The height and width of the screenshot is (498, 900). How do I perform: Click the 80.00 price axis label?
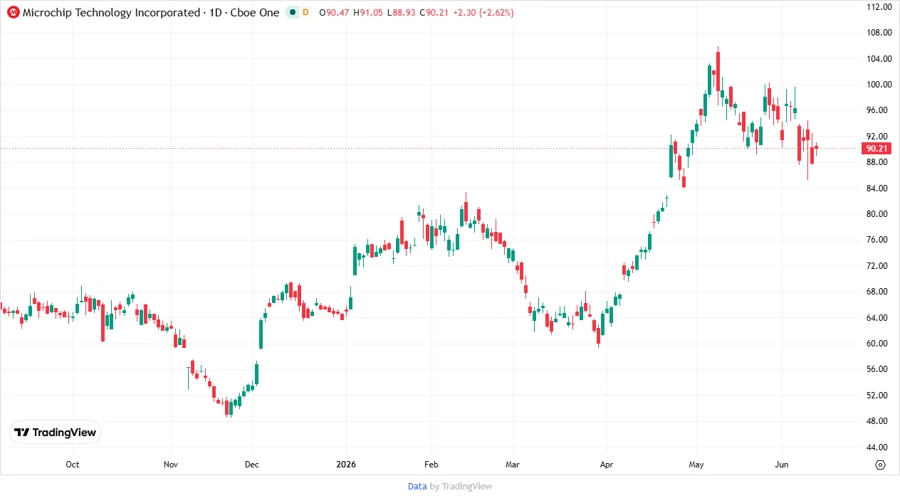click(879, 214)
